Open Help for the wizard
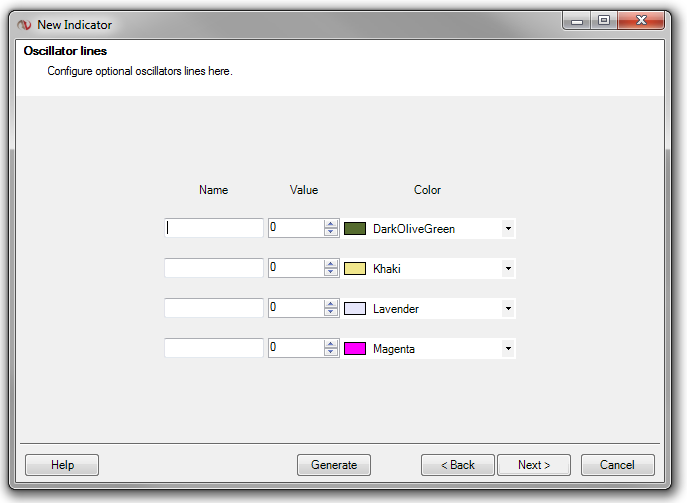 tap(62, 465)
